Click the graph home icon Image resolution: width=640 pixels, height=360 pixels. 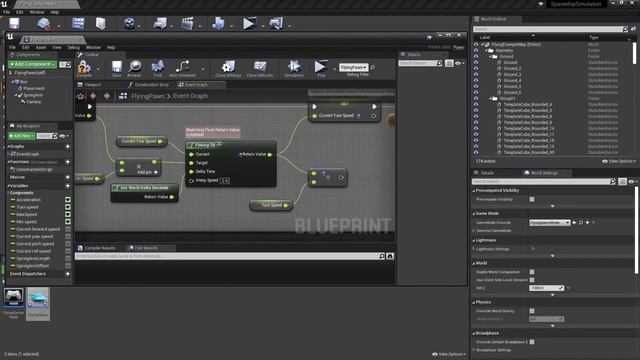[80, 96]
